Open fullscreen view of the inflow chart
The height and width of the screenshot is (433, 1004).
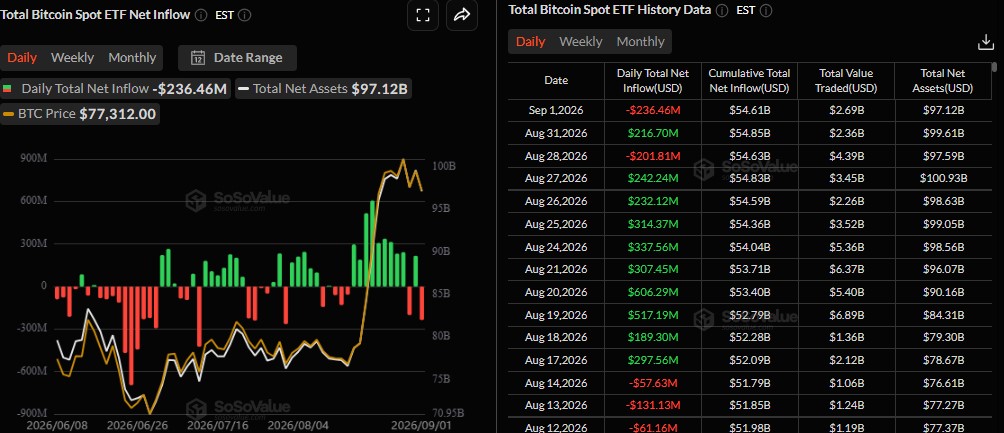coord(423,16)
